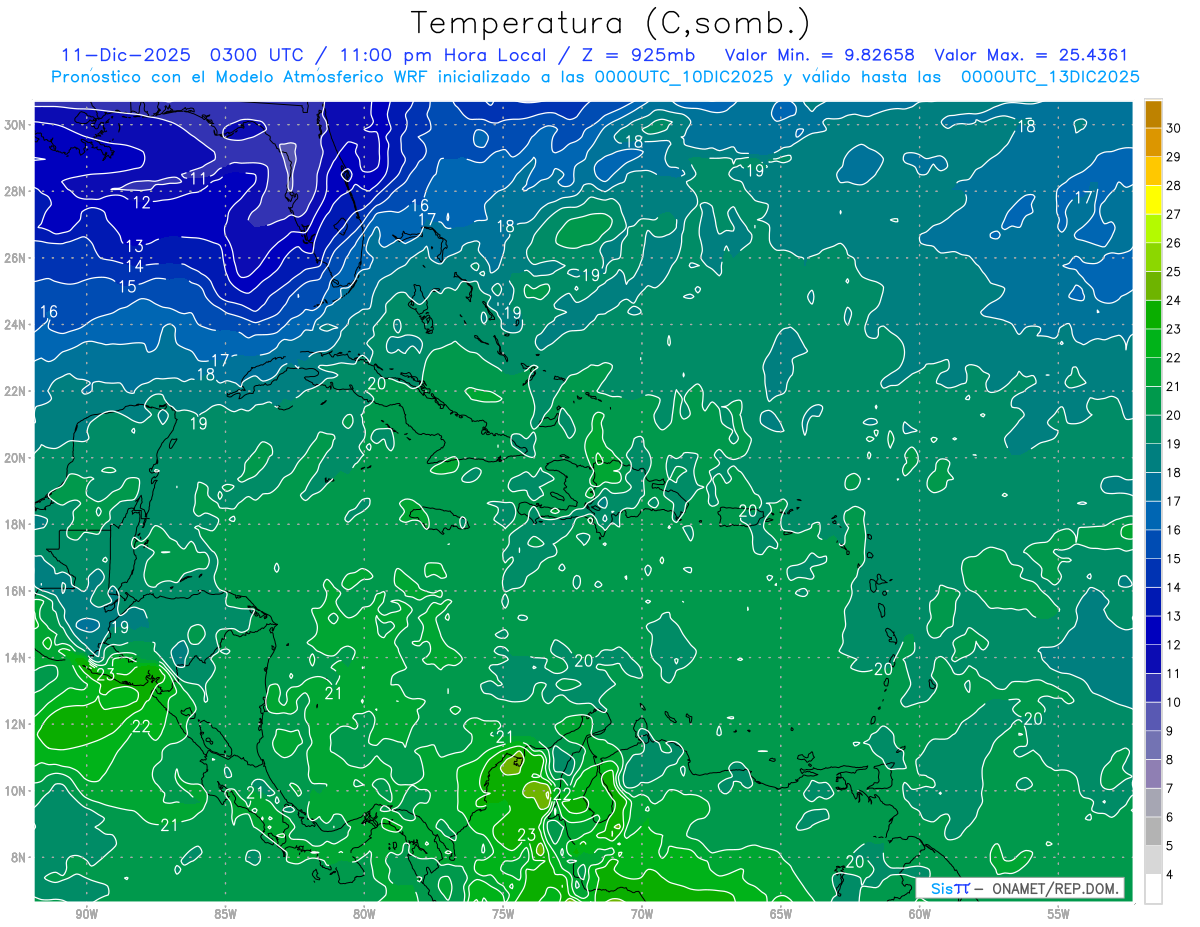Click the '14' contour label on map
This screenshot has width=1200, height=927.
134,266
